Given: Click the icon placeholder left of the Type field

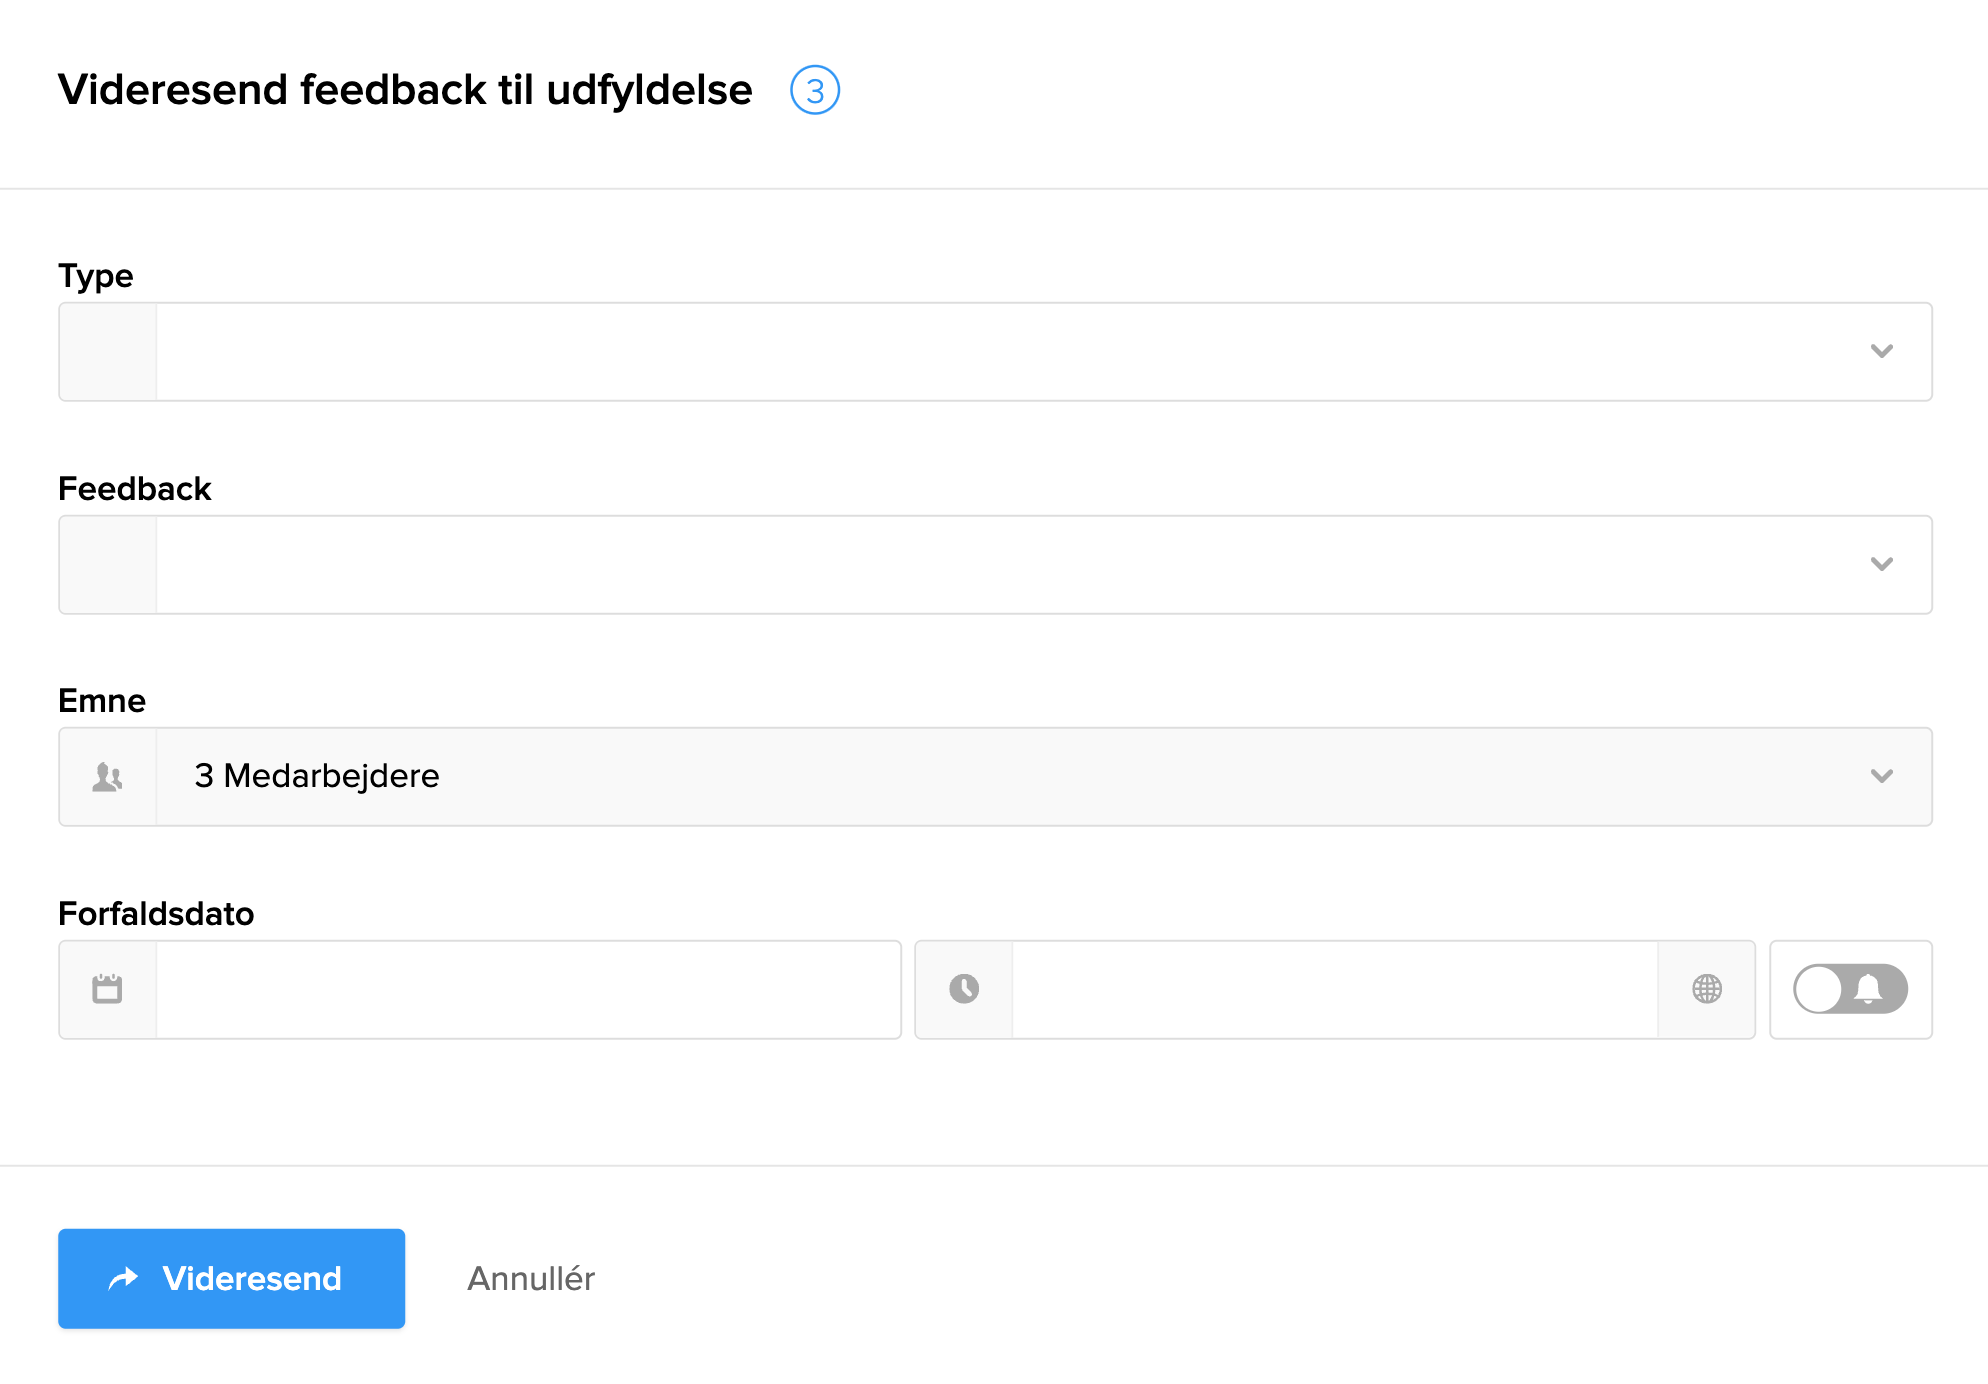Looking at the screenshot, I should pyautogui.click(x=107, y=351).
